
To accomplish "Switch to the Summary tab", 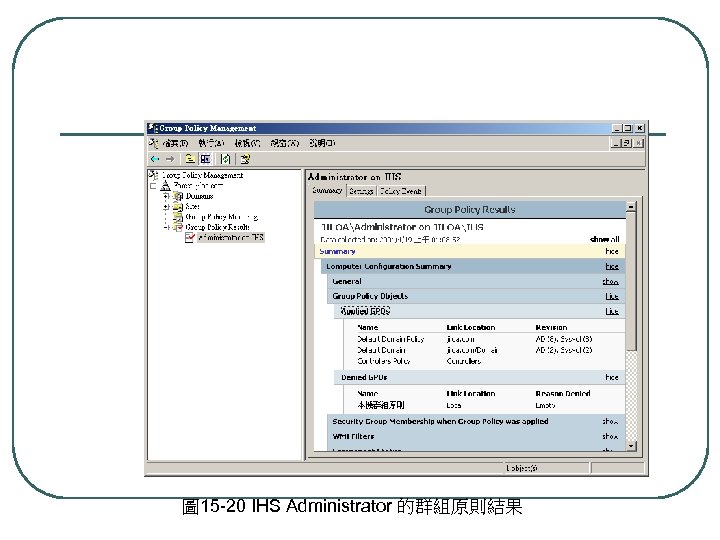I will pos(327,190).
